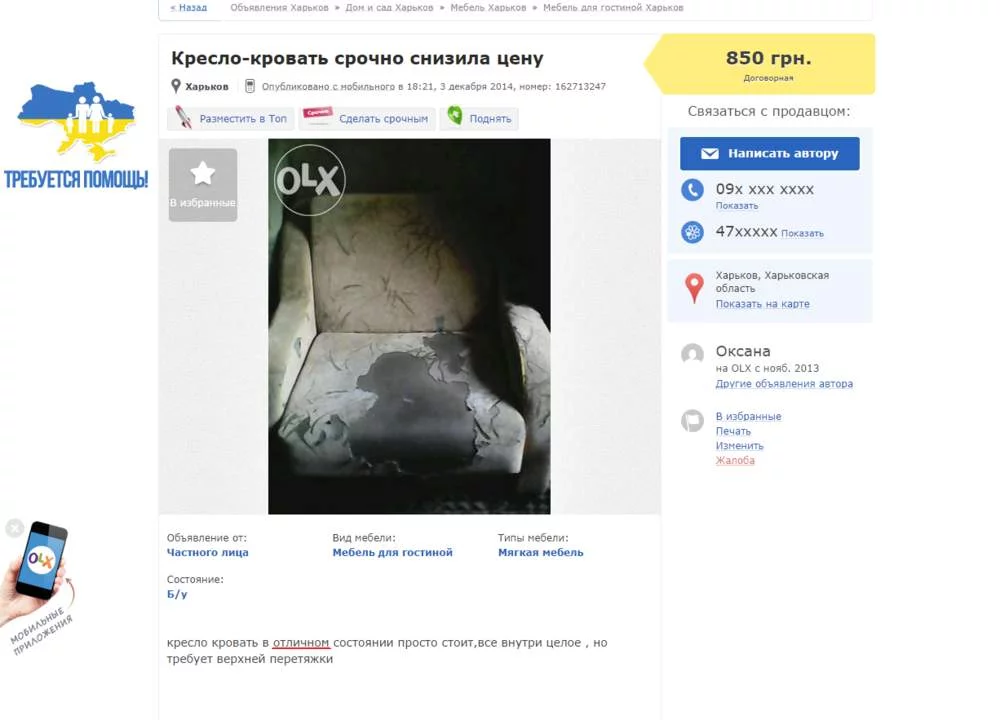Click the OLX mobile app phone image
Screen dimensions: 1000x720
pyautogui.click(x=42, y=561)
